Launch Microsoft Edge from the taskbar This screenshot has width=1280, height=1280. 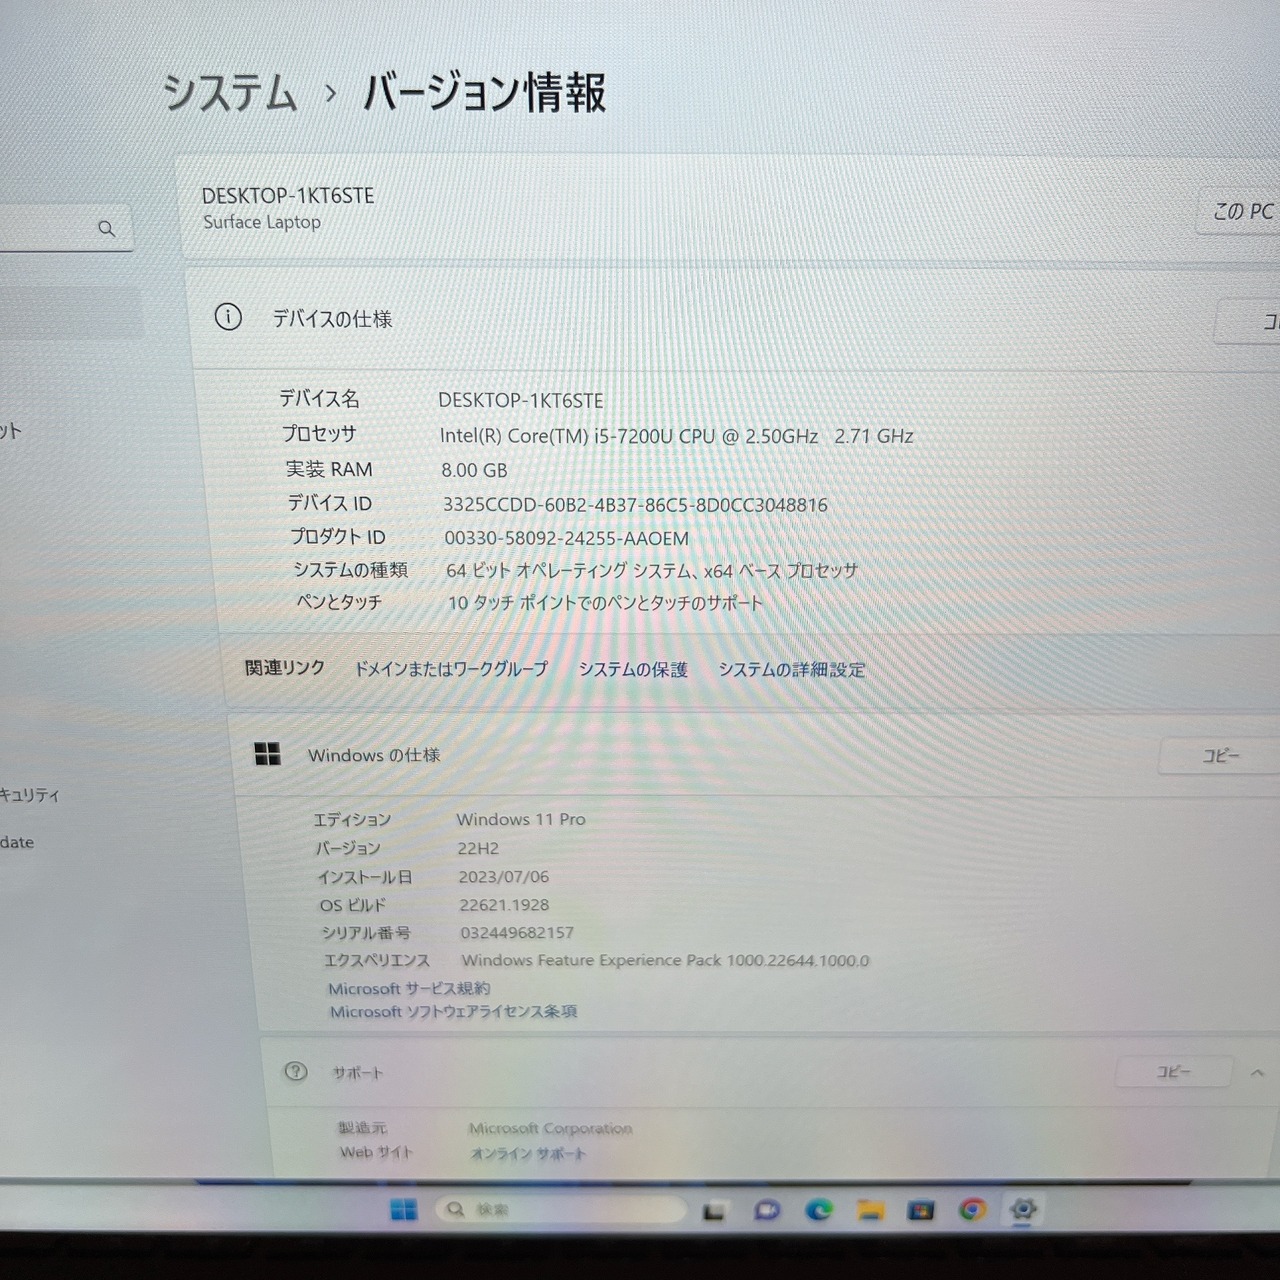tap(819, 1211)
